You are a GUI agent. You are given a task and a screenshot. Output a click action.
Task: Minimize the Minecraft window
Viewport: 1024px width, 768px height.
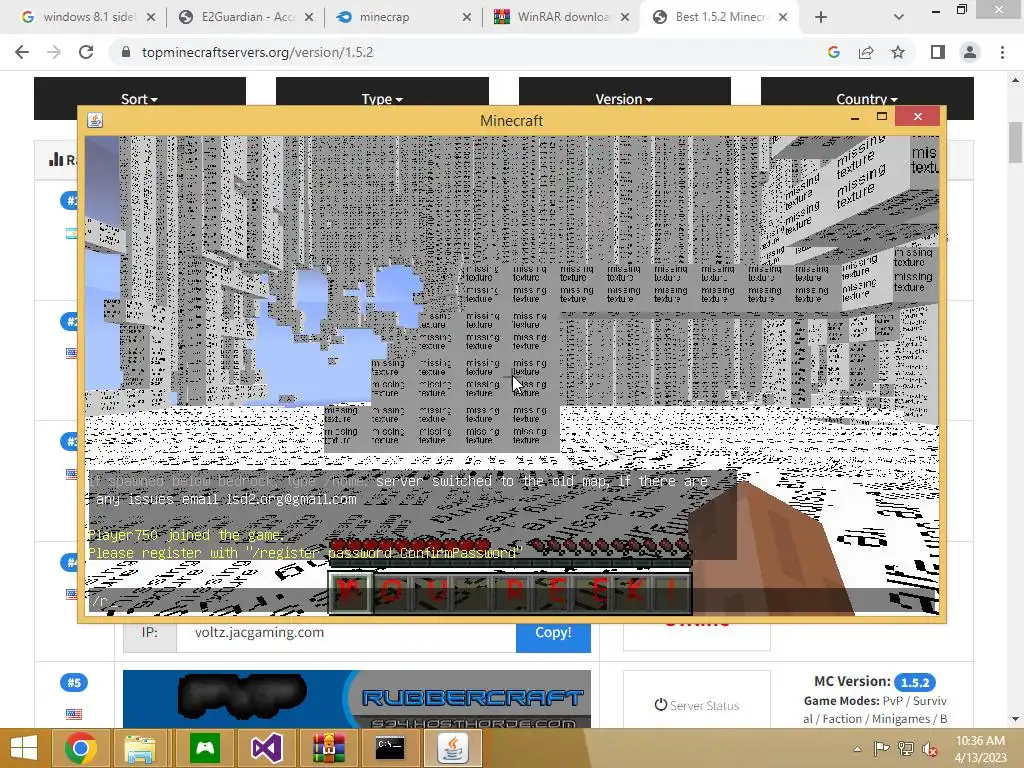pos(854,118)
